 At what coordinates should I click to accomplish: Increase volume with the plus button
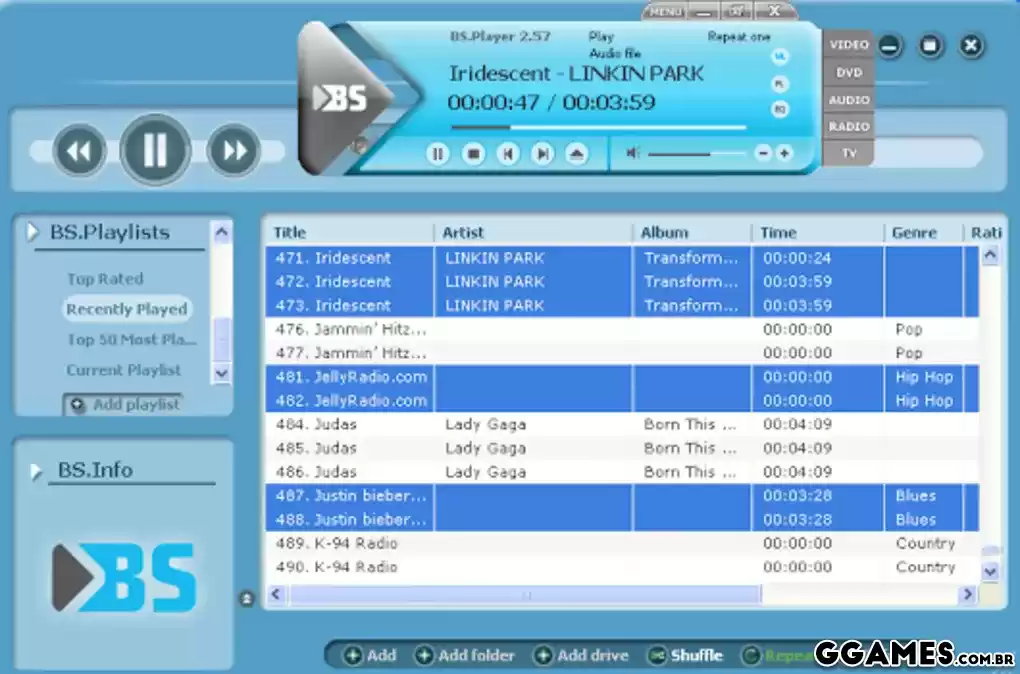[784, 153]
